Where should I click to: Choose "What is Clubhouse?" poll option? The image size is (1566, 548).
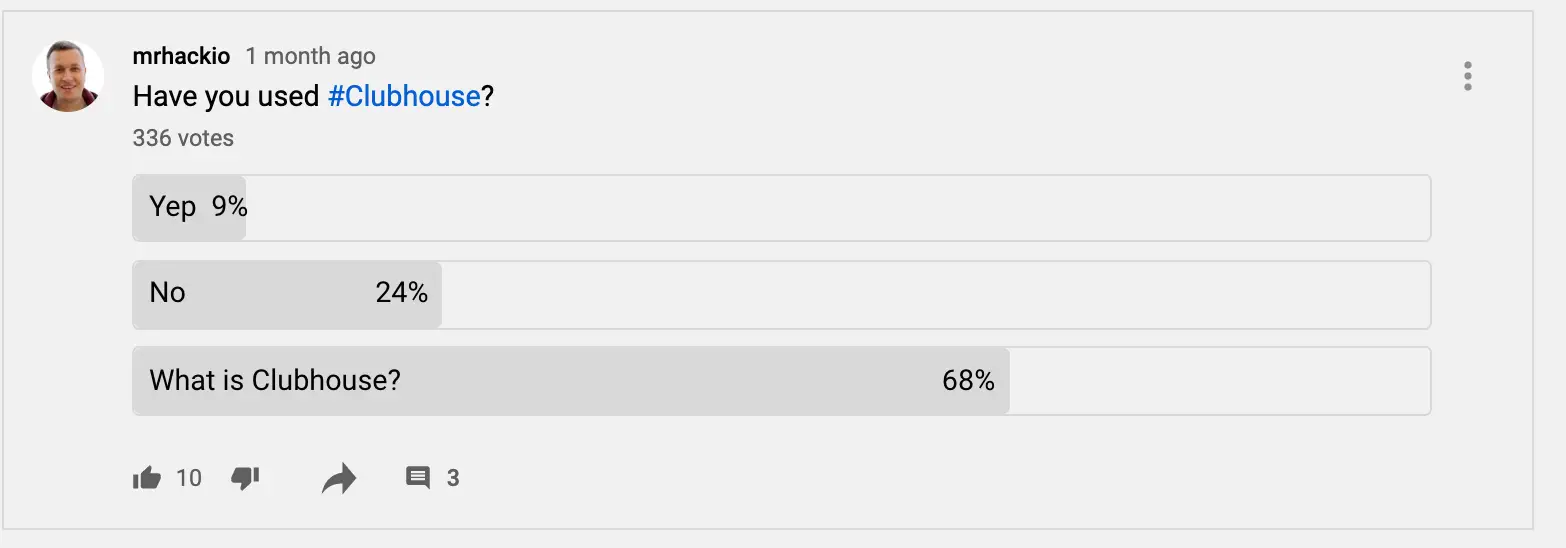point(275,380)
